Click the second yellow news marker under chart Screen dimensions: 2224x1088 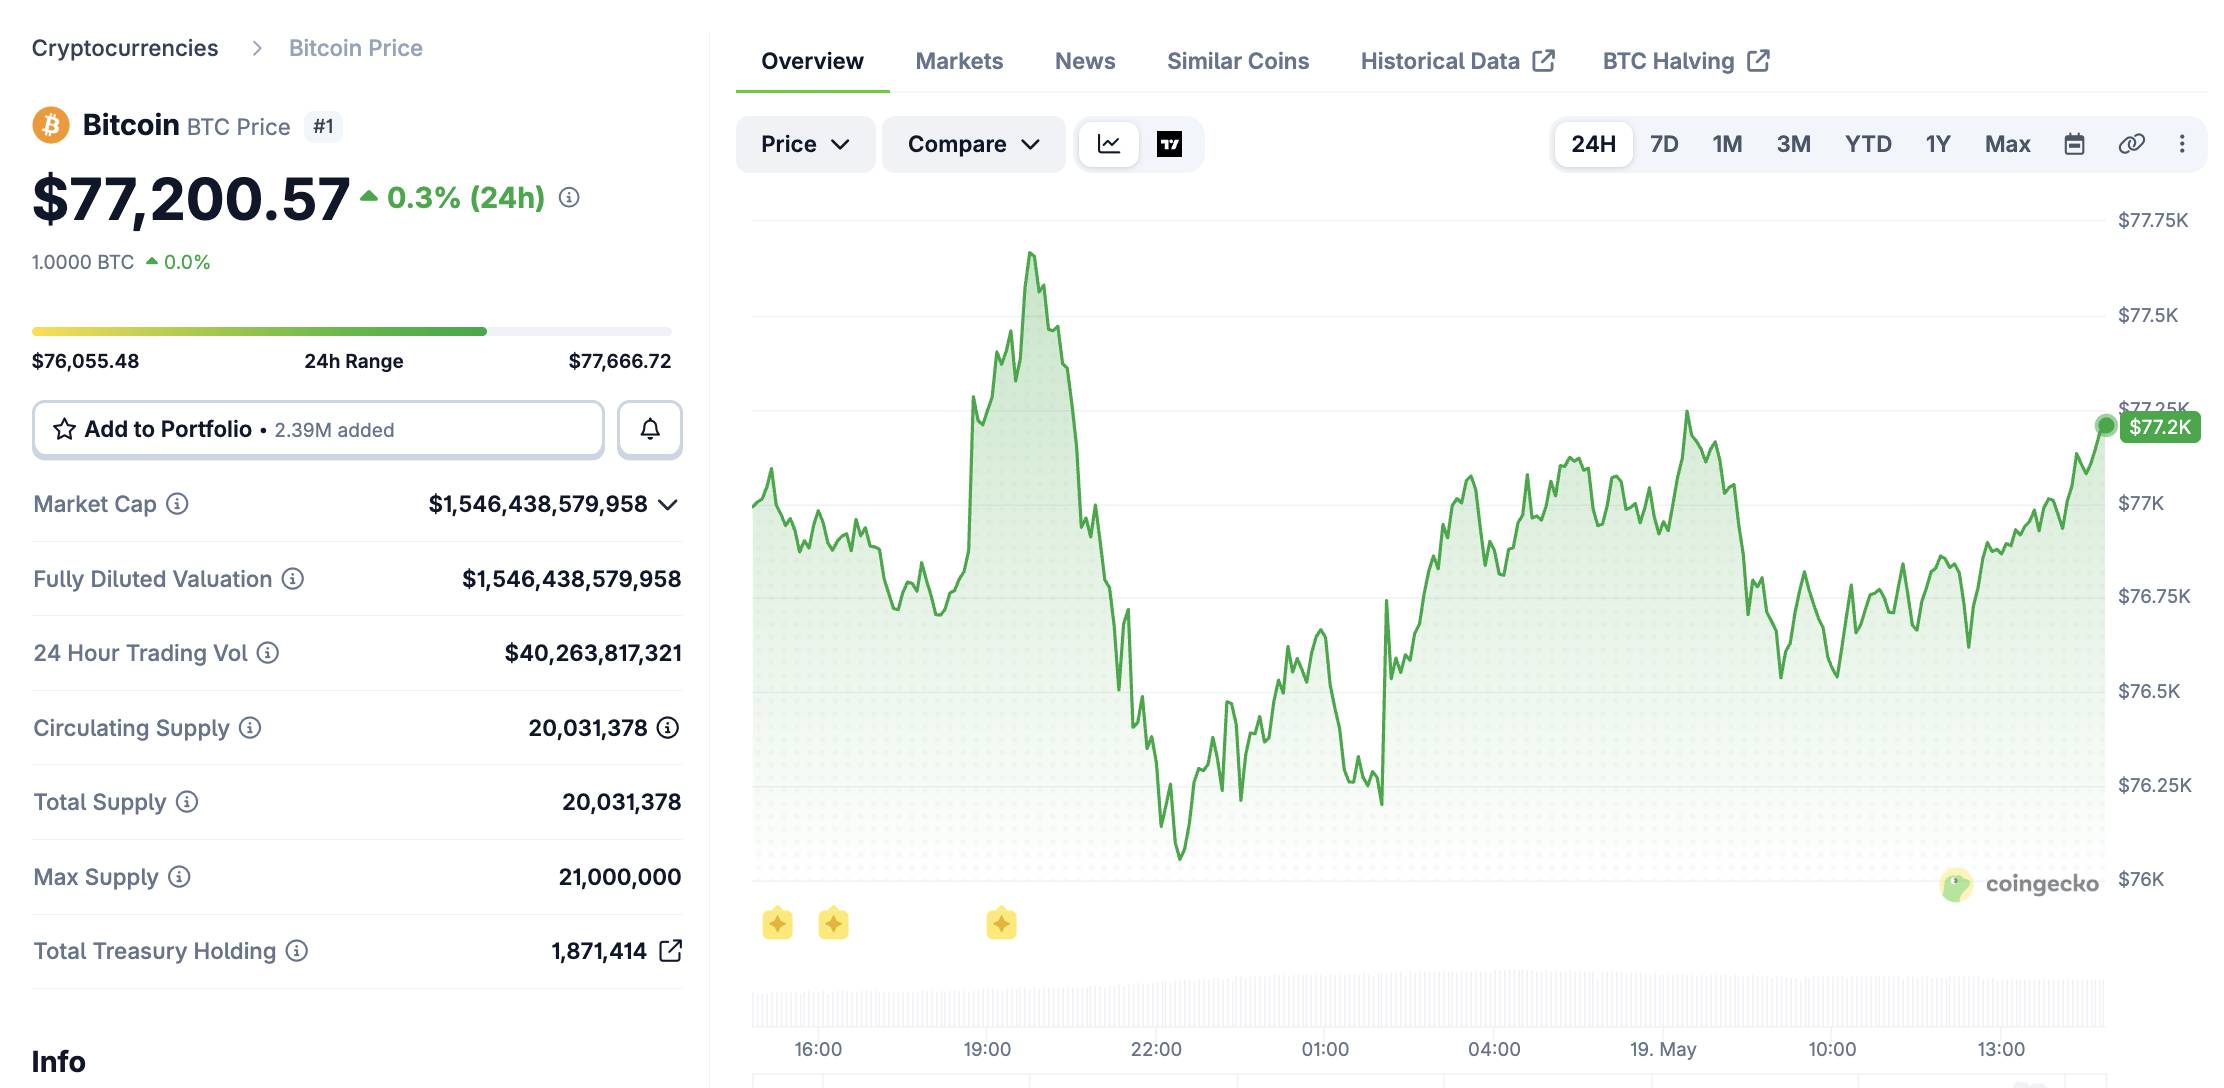[x=834, y=923]
